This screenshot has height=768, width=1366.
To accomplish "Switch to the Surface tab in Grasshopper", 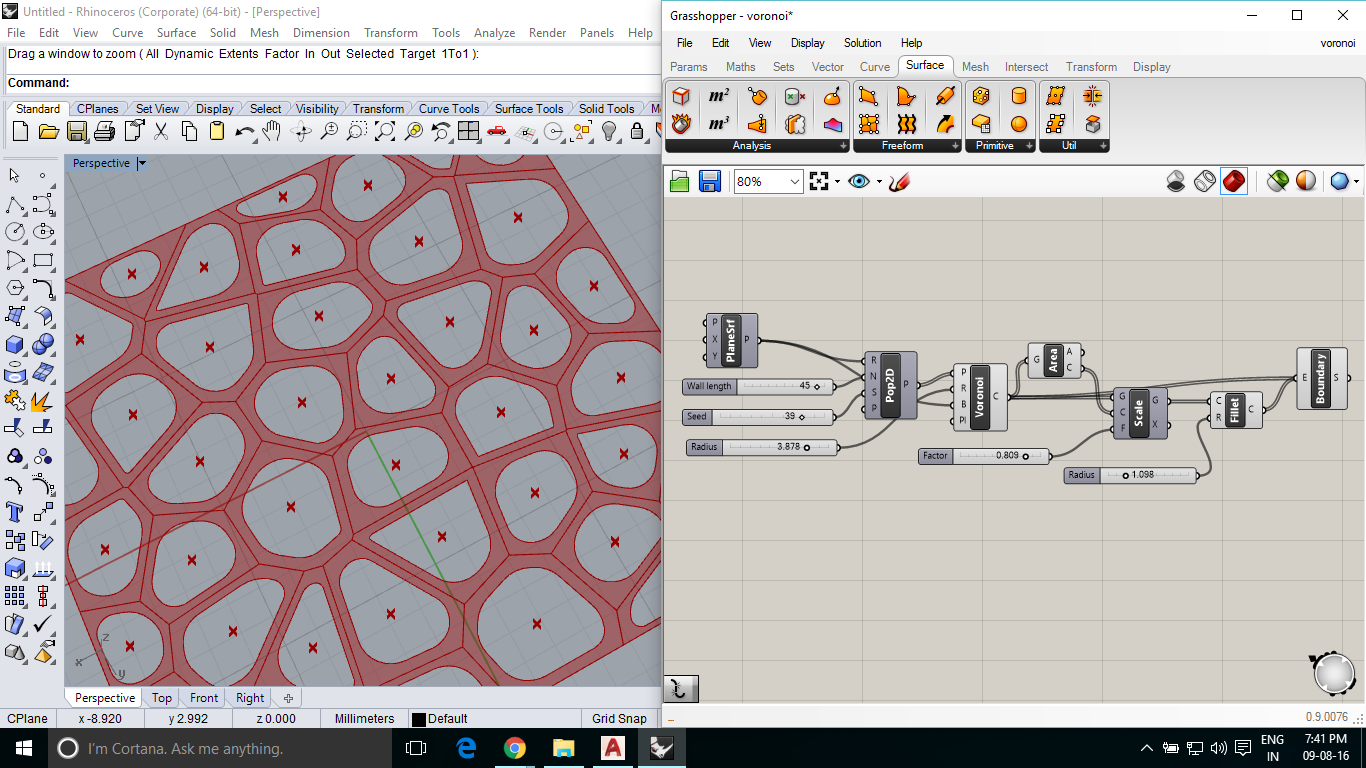I will click(x=925, y=66).
